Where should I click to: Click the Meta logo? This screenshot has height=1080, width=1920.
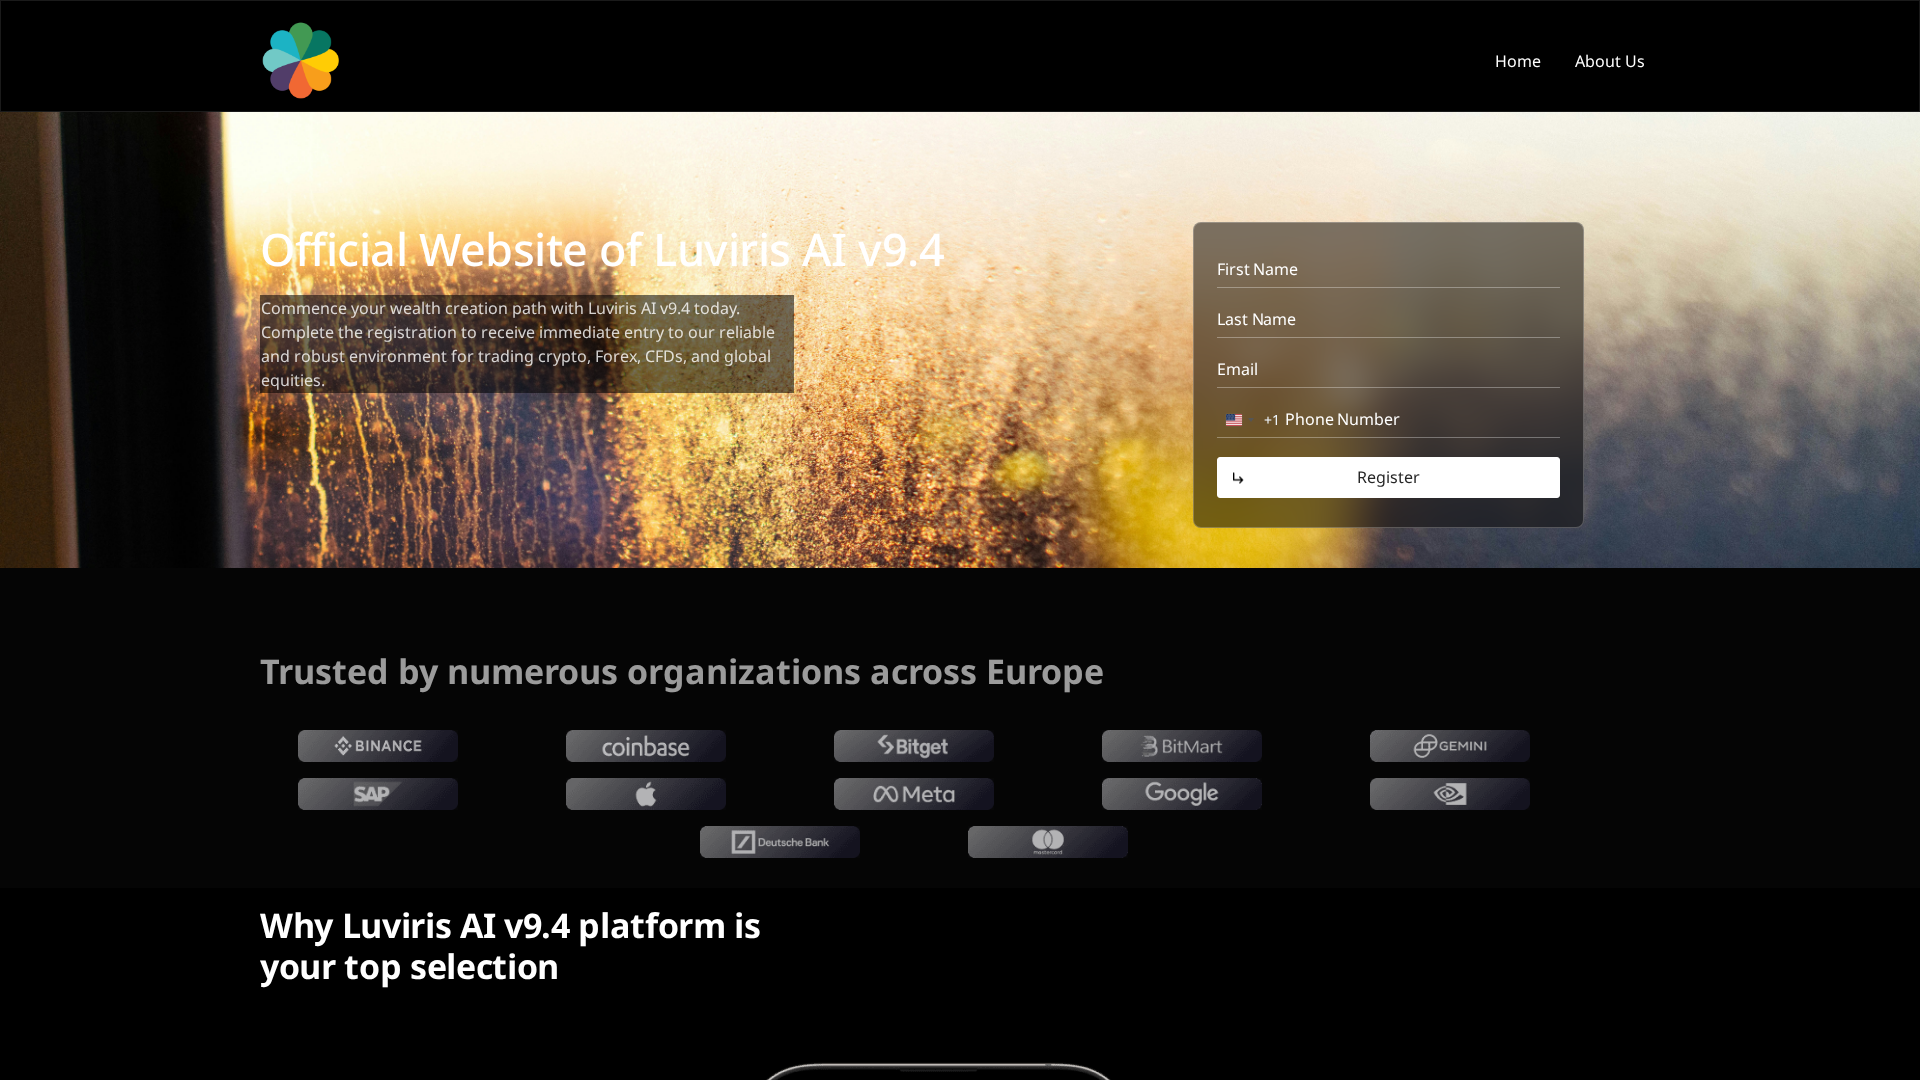913,793
